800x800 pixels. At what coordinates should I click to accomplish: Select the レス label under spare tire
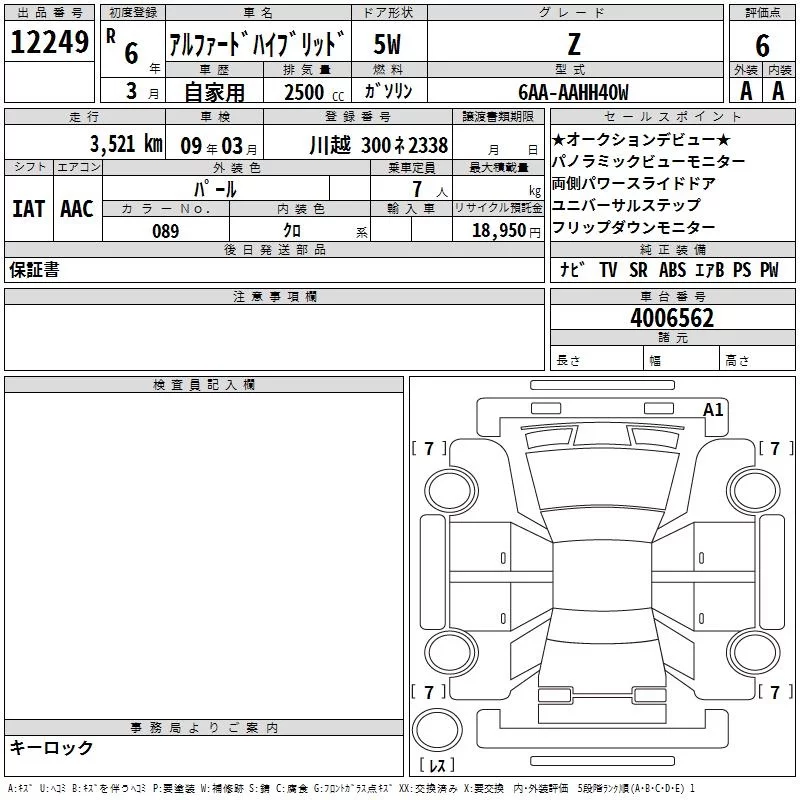pos(437,765)
